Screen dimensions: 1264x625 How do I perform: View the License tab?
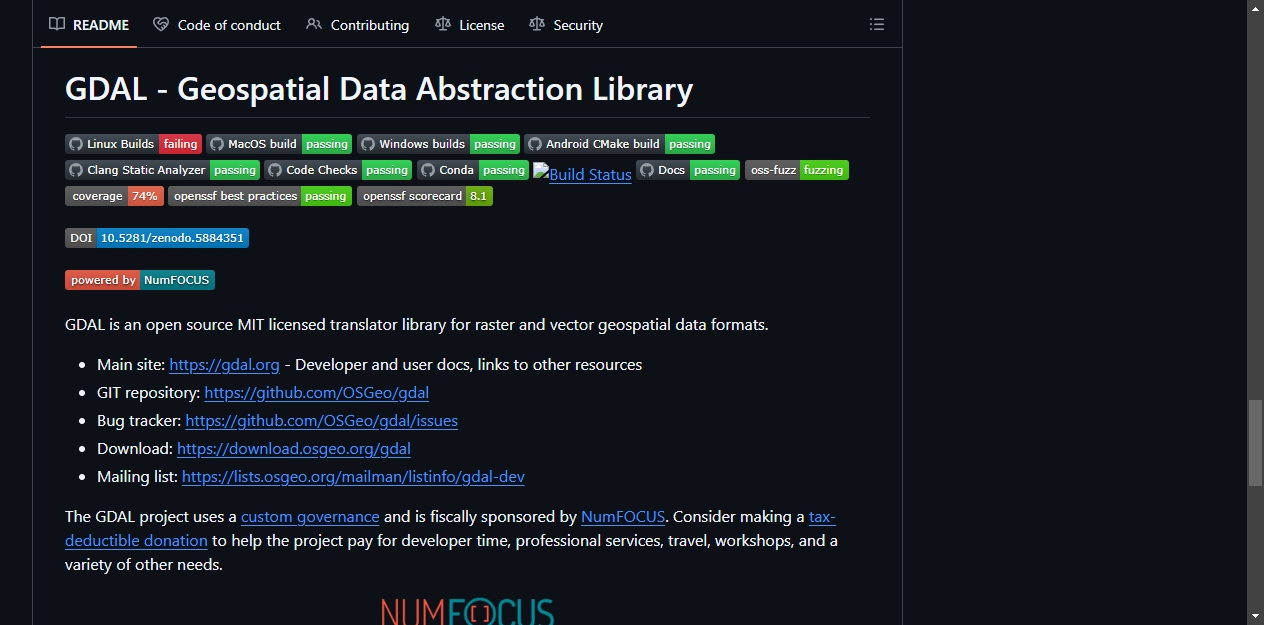469,25
